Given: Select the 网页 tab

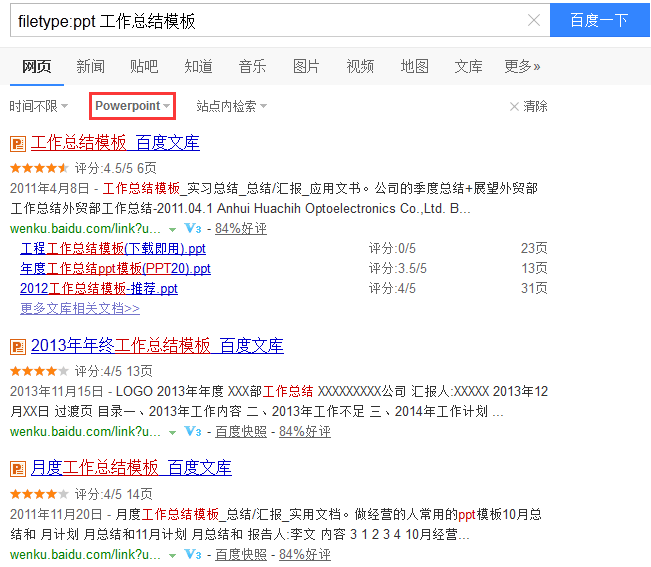Looking at the screenshot, I should pos(37,66).
